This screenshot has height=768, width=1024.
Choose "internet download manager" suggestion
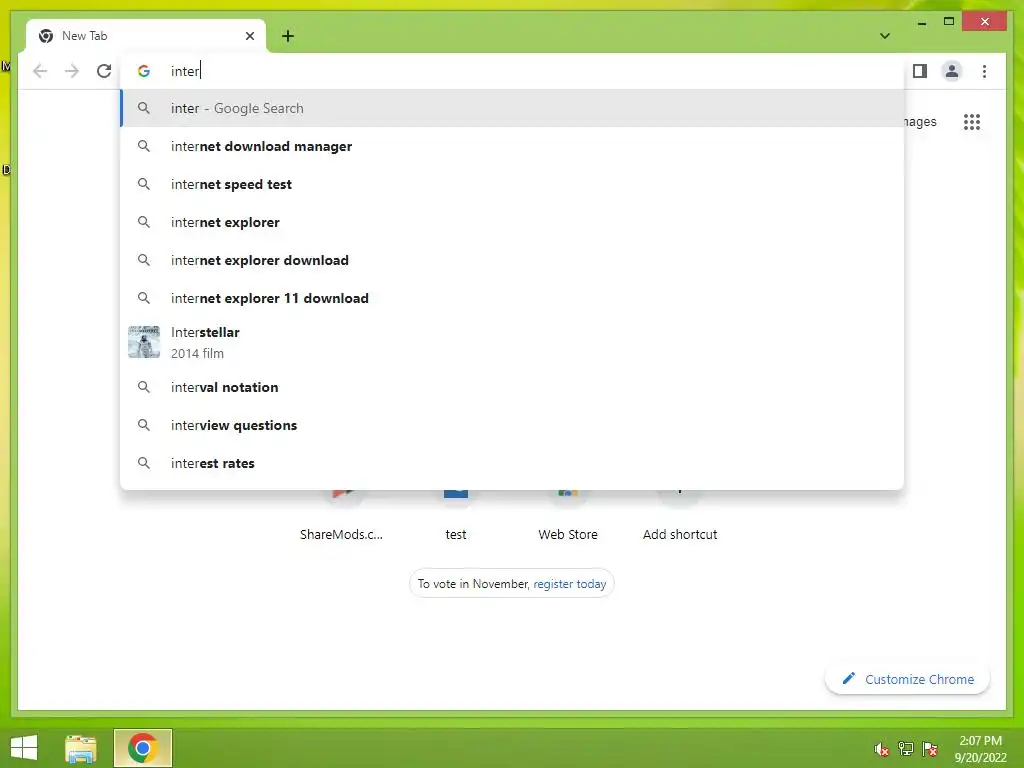[x=512, y=146]
